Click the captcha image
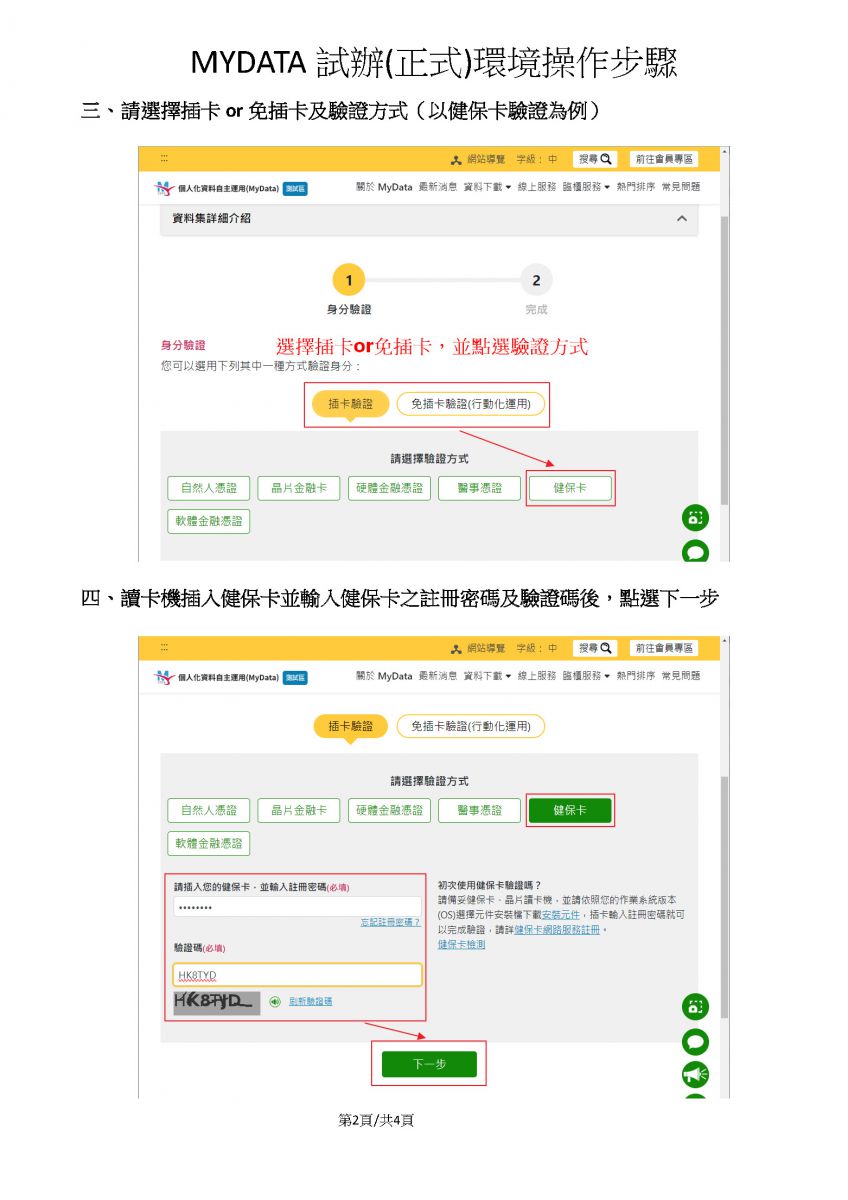This screenshot has width=848, height=1200. pos(216,1002)
